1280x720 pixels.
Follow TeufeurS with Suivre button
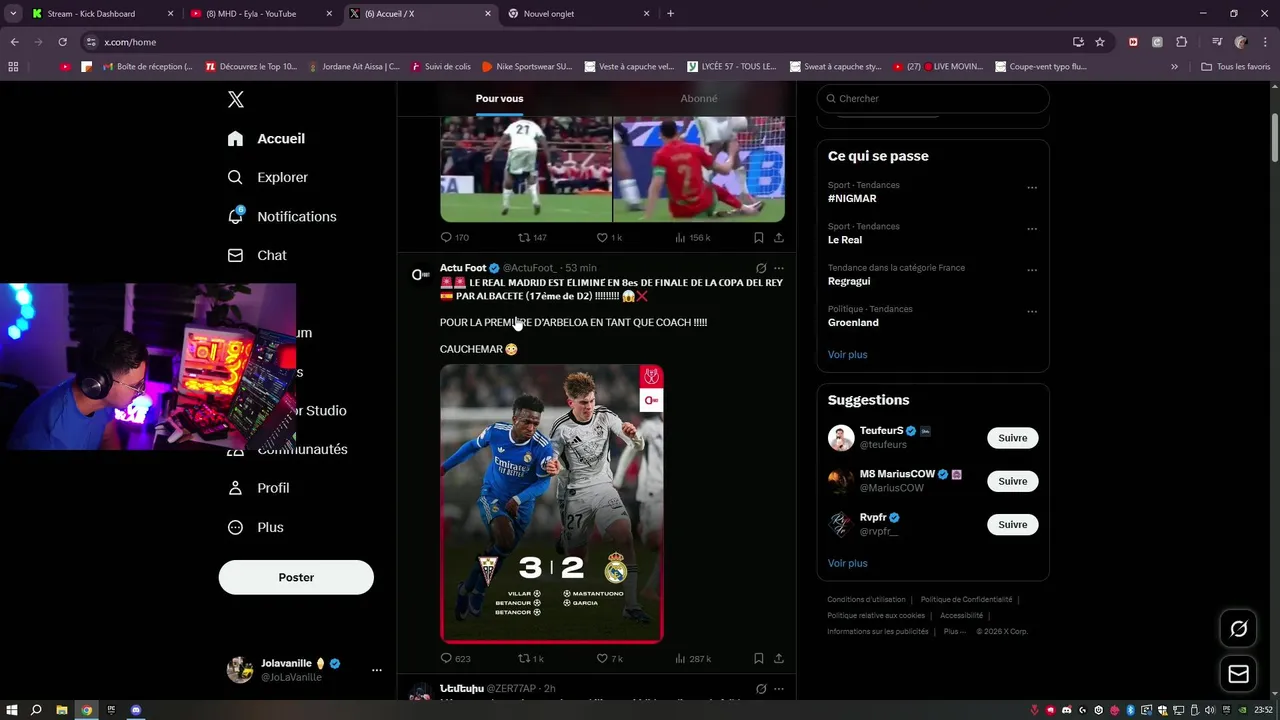point(1012,438)
